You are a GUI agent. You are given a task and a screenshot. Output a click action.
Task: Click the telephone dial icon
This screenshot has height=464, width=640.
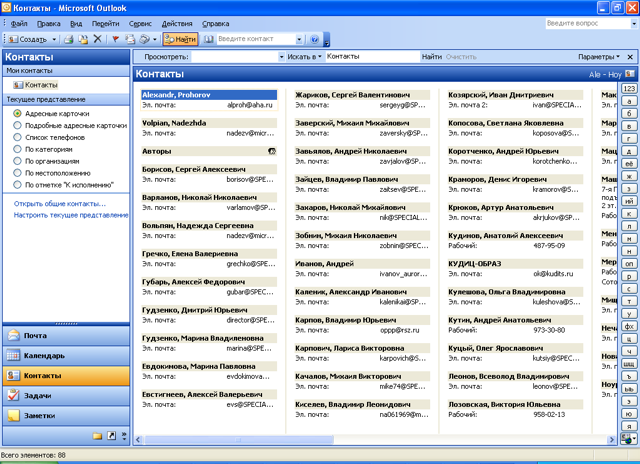pos(144,39)
